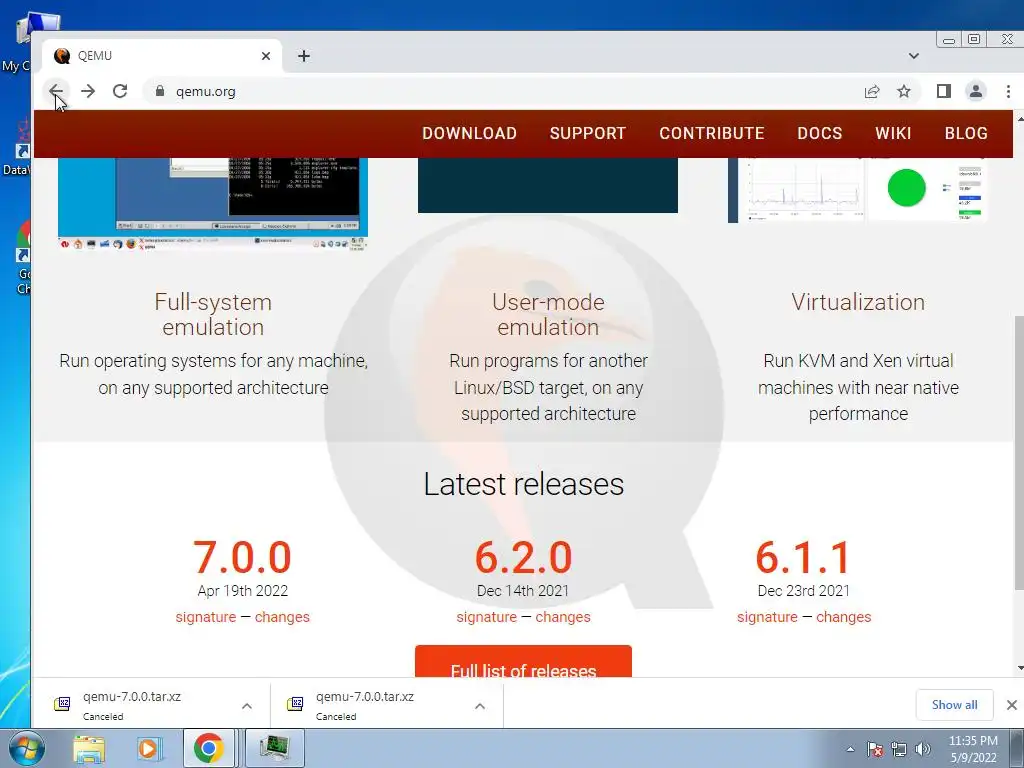Click the scrollbar up arrow
Viewport: 1024px width, 768px height.
1019,120
